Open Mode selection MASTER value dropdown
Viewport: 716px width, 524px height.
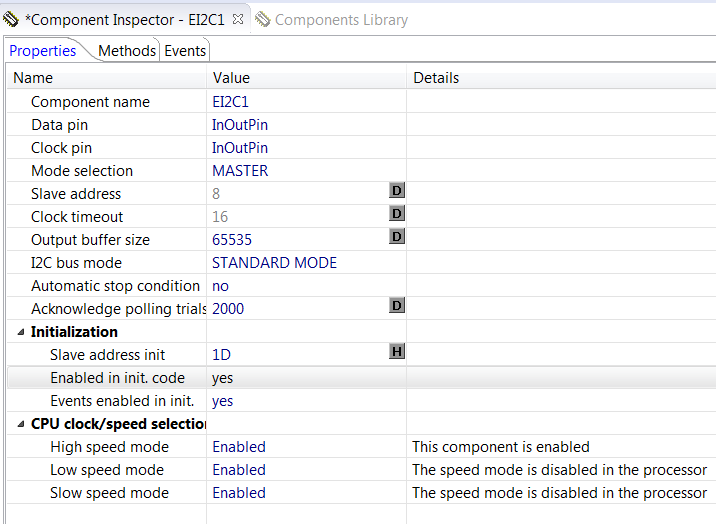coord(240,171)
